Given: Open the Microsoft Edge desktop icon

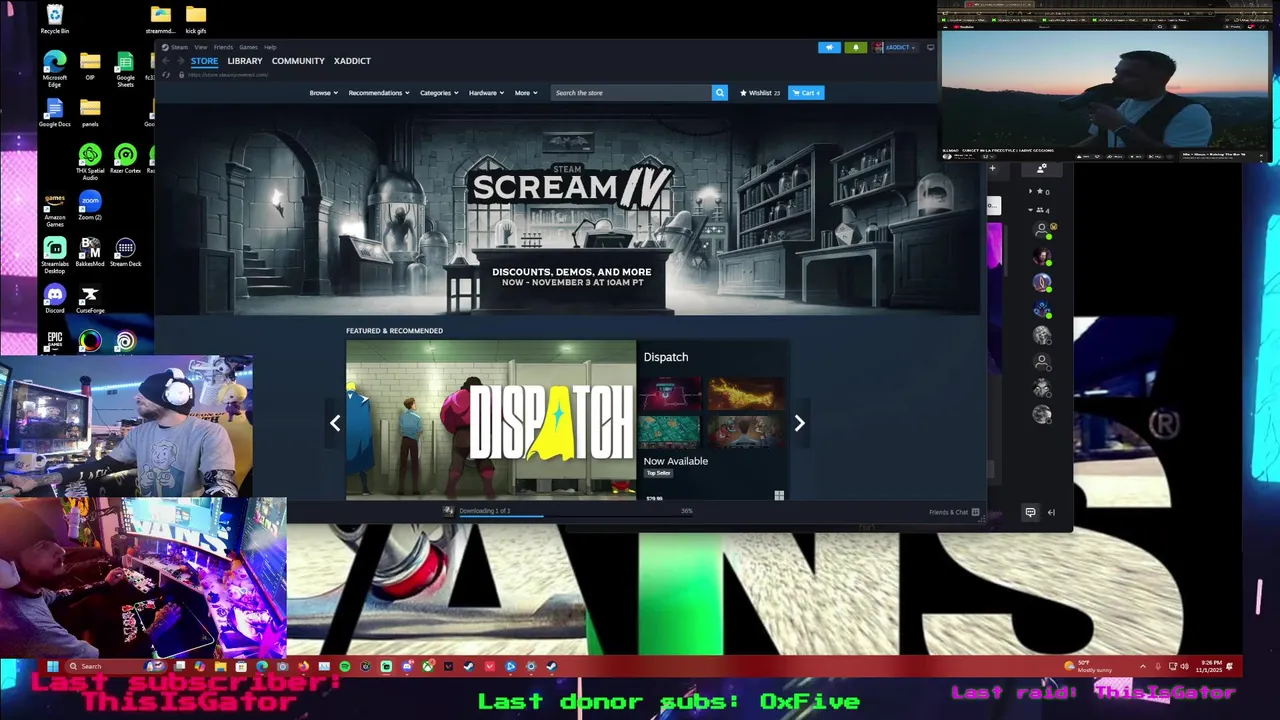Looking at the screenshot, I should [55, 68].
